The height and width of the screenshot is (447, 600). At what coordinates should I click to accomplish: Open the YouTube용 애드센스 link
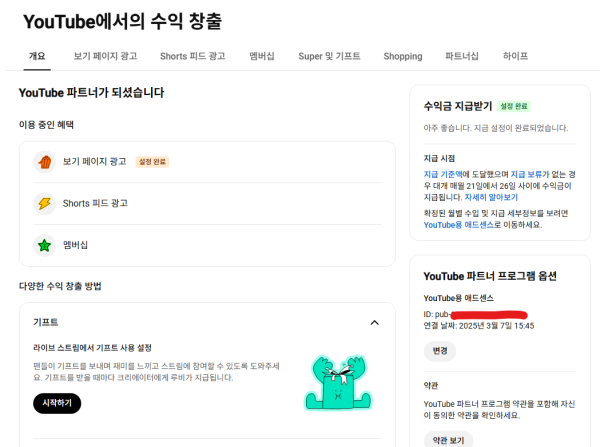[458, 225]
